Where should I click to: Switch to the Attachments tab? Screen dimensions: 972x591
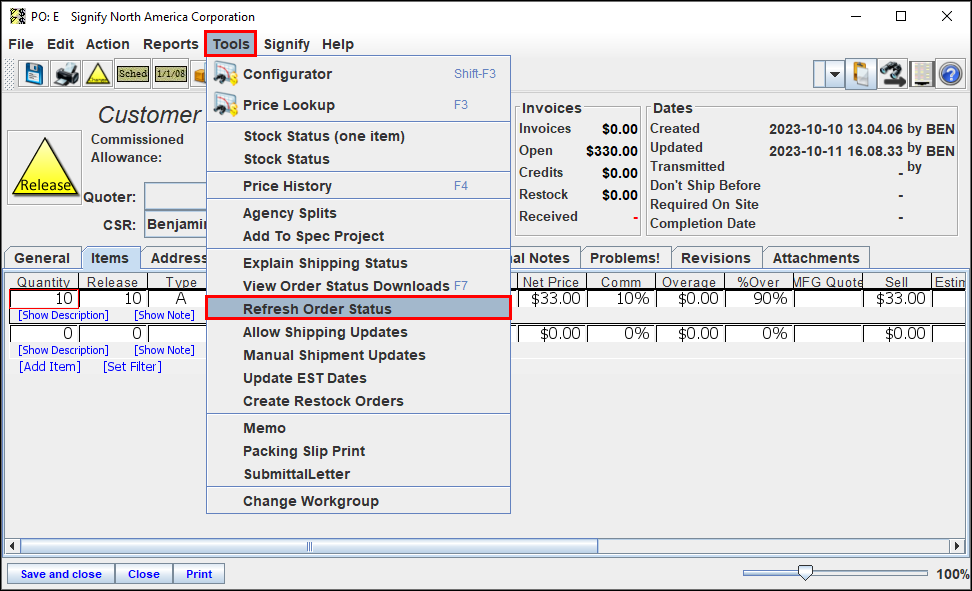(x=816, y=258)
